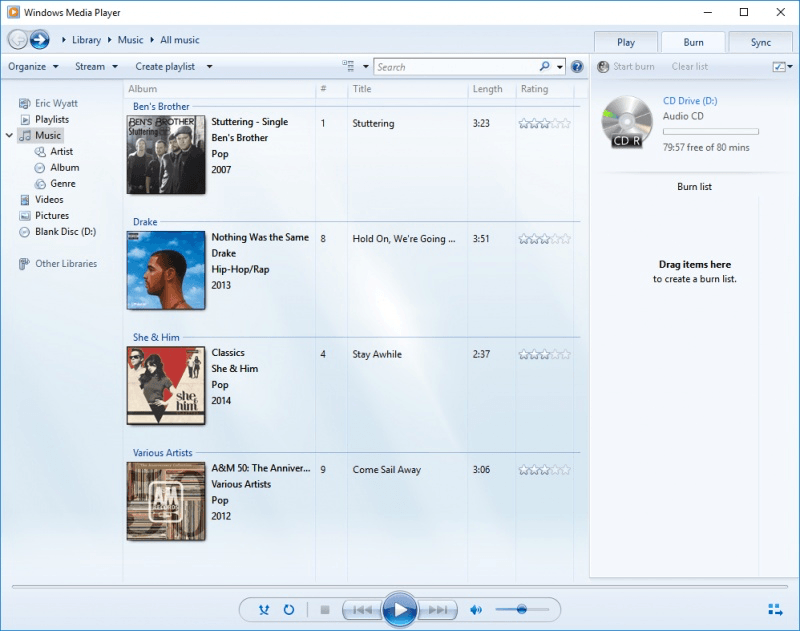The height and width of the screenshot is (631, 800).
Task: Rate Stuttering using its star rating
Action: 544,123
